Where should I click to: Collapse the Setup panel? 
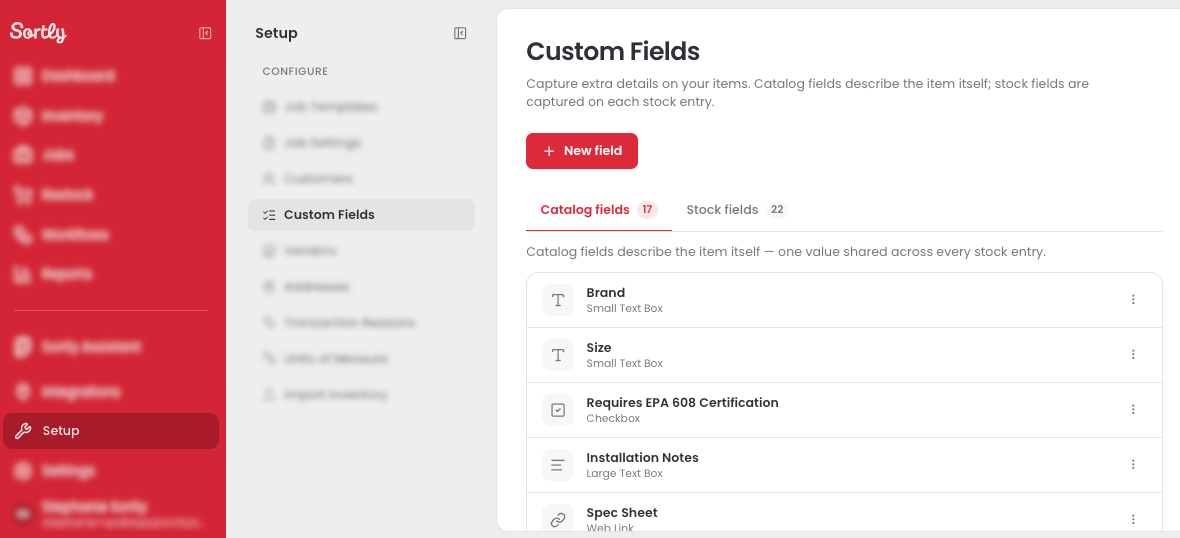460,33
